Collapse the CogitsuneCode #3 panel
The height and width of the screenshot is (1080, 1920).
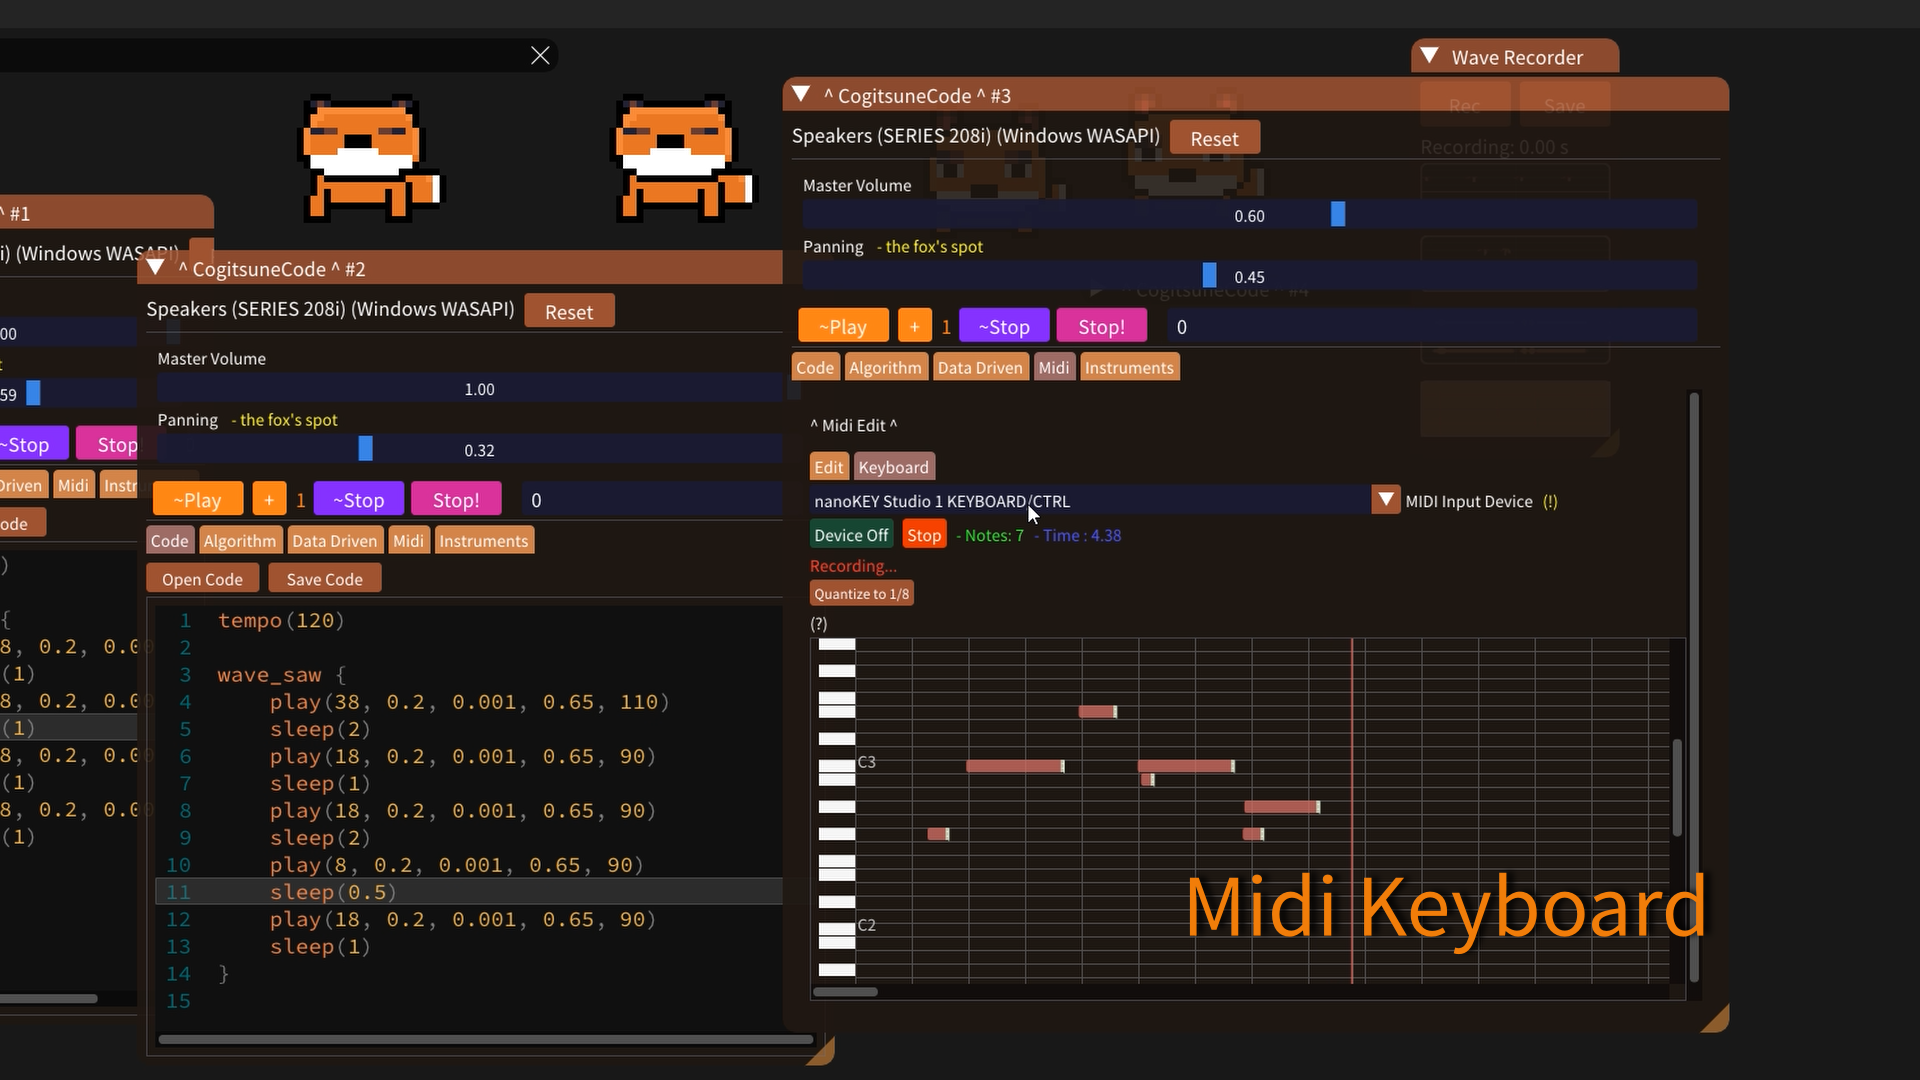pyautogui.click(x=800, y=94)
